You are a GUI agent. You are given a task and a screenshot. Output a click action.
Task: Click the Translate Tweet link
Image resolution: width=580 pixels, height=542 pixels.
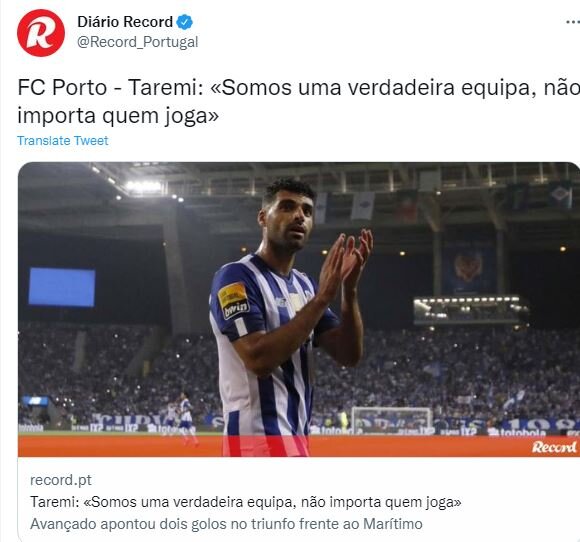click(63, 141)
